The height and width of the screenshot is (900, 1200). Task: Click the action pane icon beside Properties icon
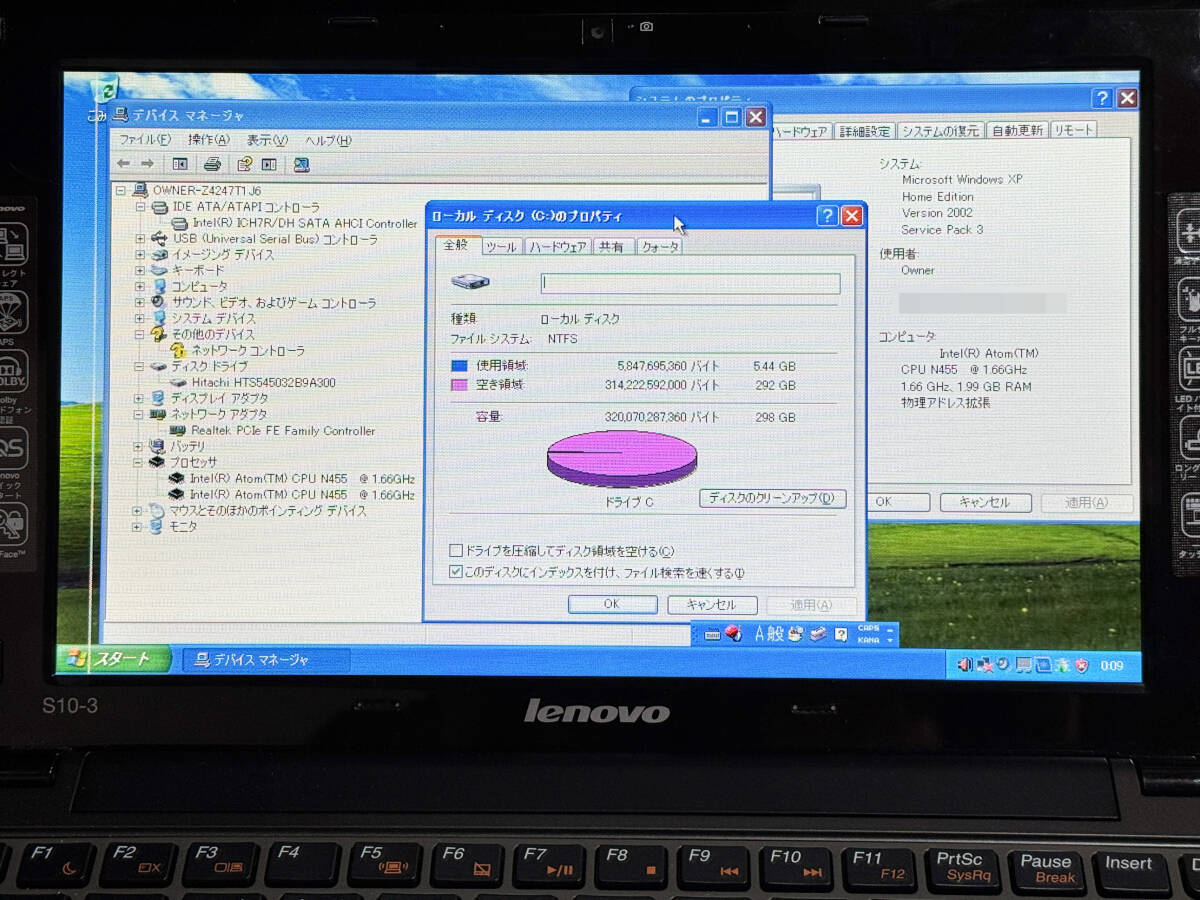[x=269, y=164]
